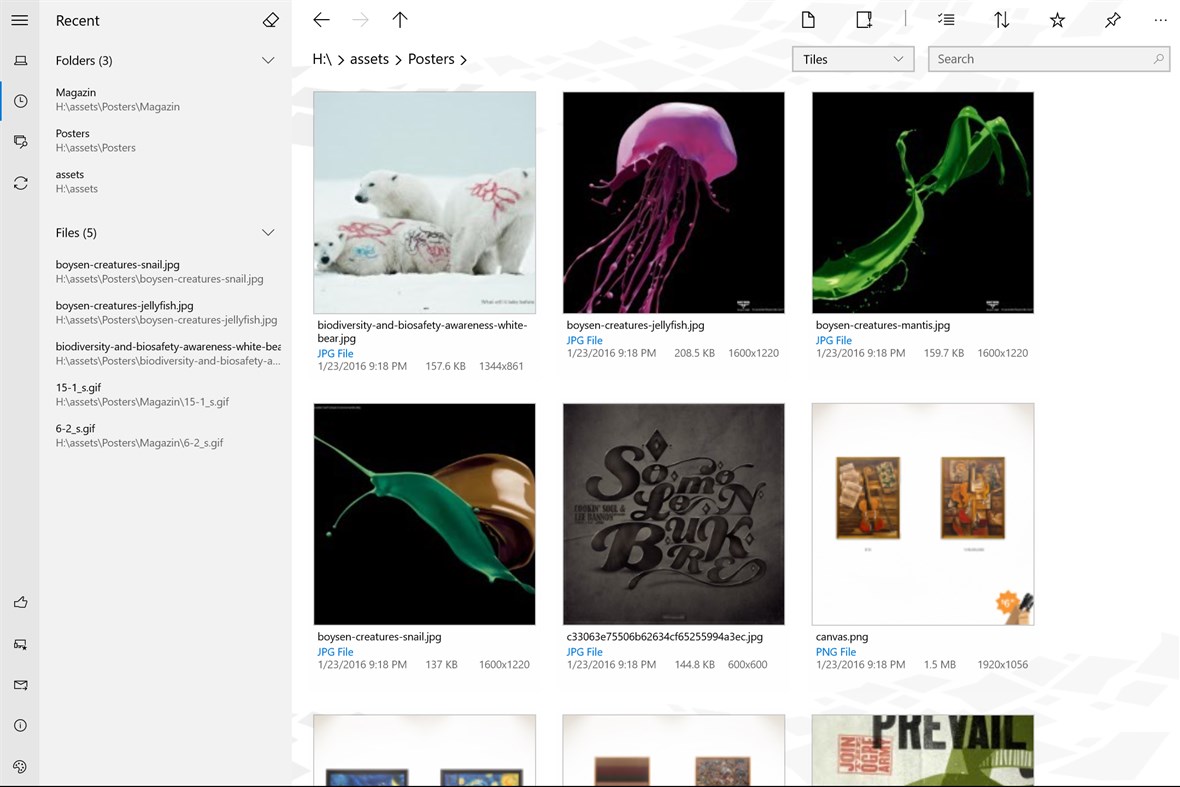Create a new folder using the toolbar icon
The height and width of the screenshot is (787, 1180).
point(862,19)
